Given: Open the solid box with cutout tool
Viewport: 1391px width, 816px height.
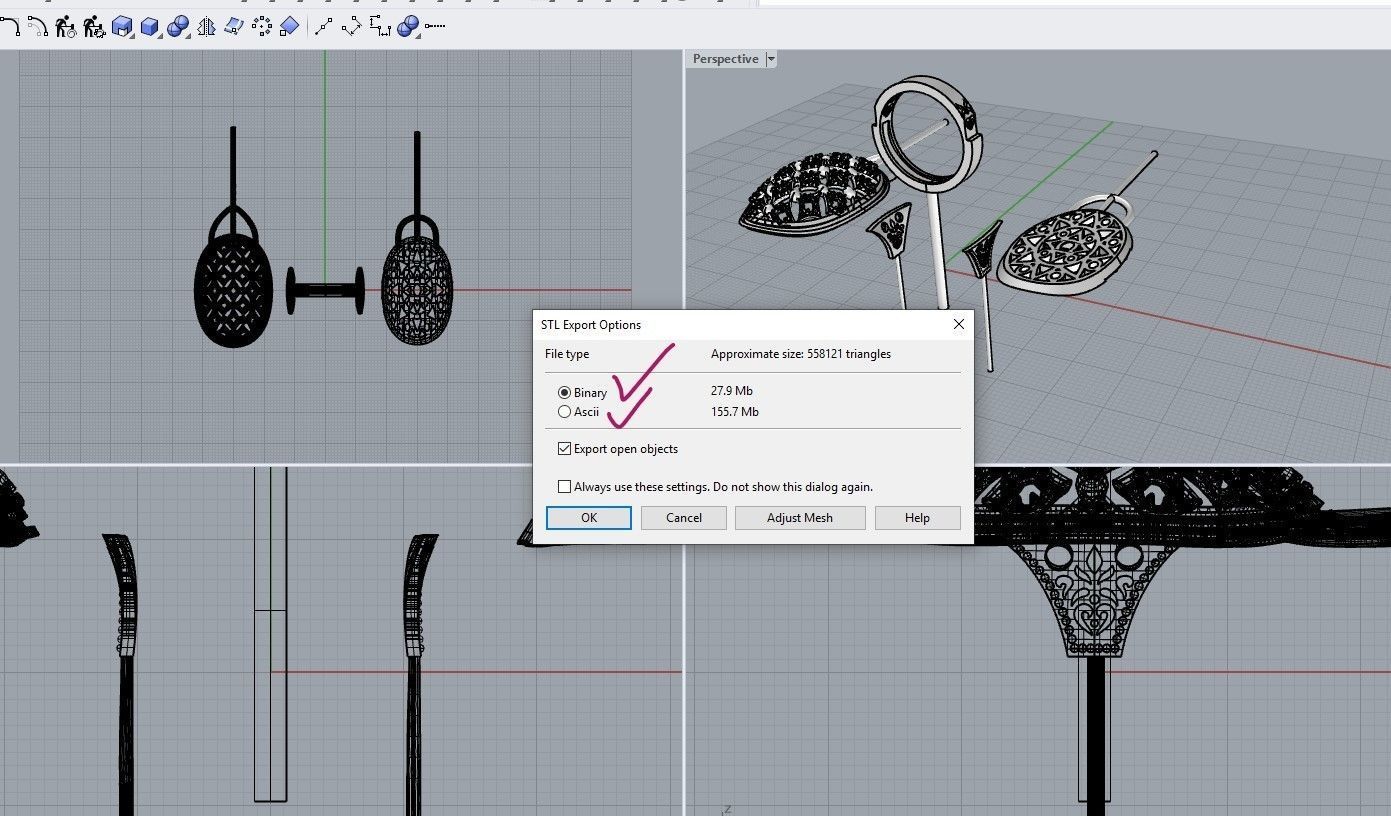Looking at the screenshot, I should coord(122,26).
